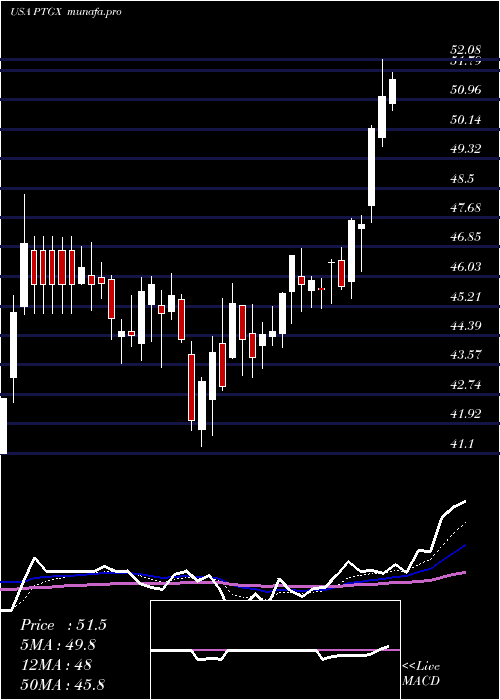Click the 49.32 price axis label

click(466, 149)
